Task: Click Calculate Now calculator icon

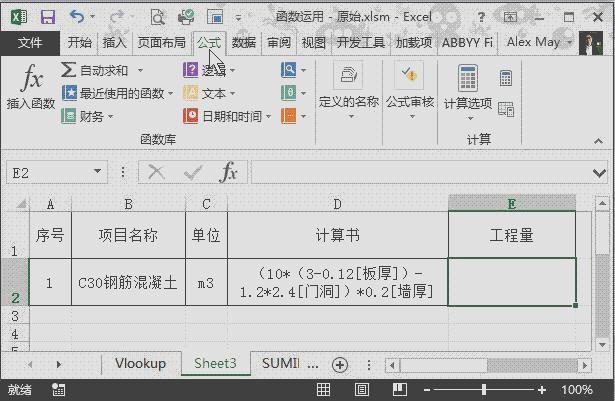Action: pos(506,78)
